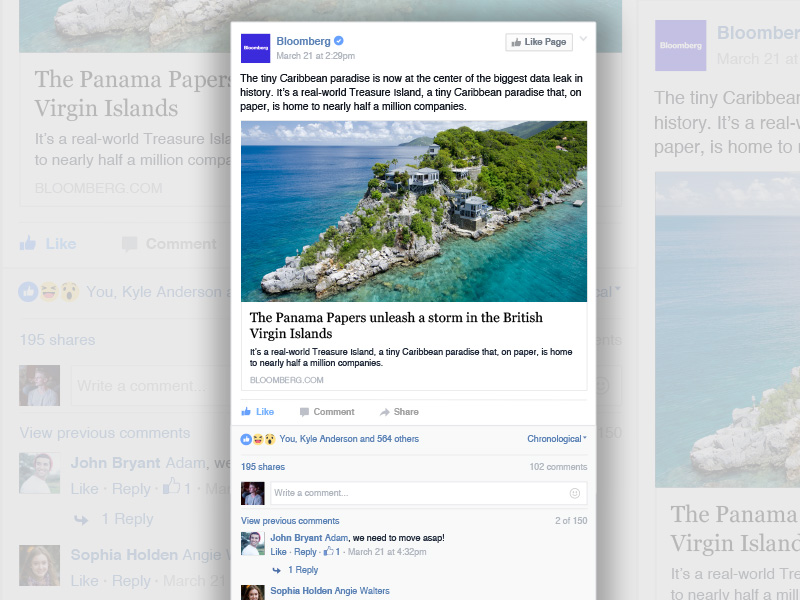Open the Bloomberg page logo avatar
Image resolution: width=800 pixels, height=600 pixels.
(255, 48)
